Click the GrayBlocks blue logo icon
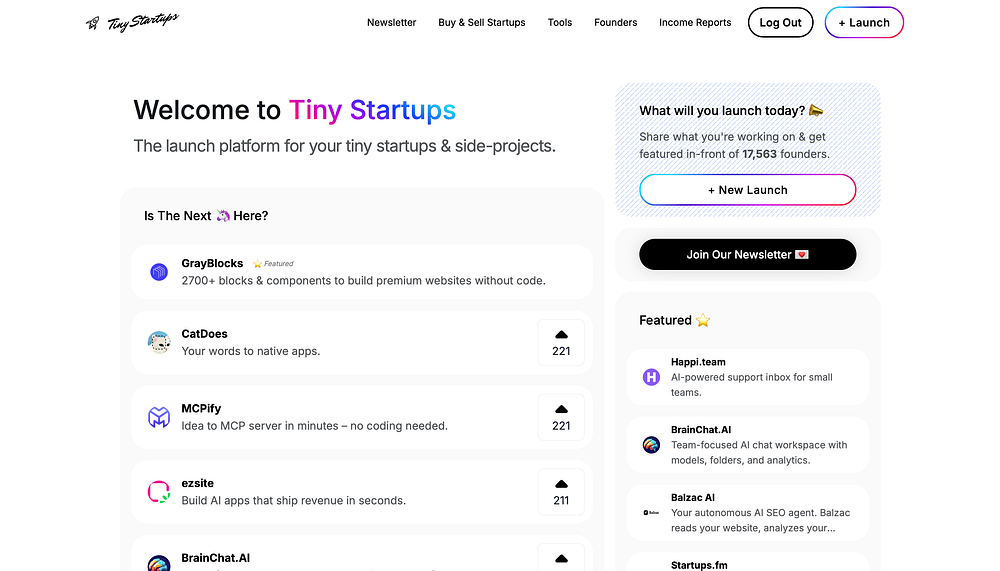Screen dimensions: 1000x571 tap(159, 272)
